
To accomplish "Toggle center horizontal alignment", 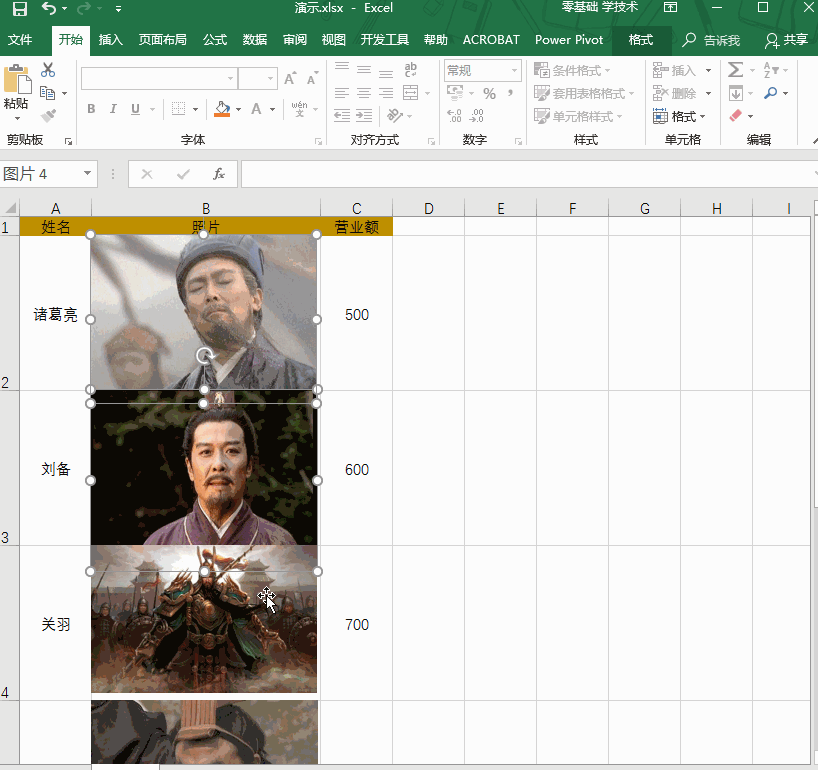I will pyautogui.click(x=364, y=93).
